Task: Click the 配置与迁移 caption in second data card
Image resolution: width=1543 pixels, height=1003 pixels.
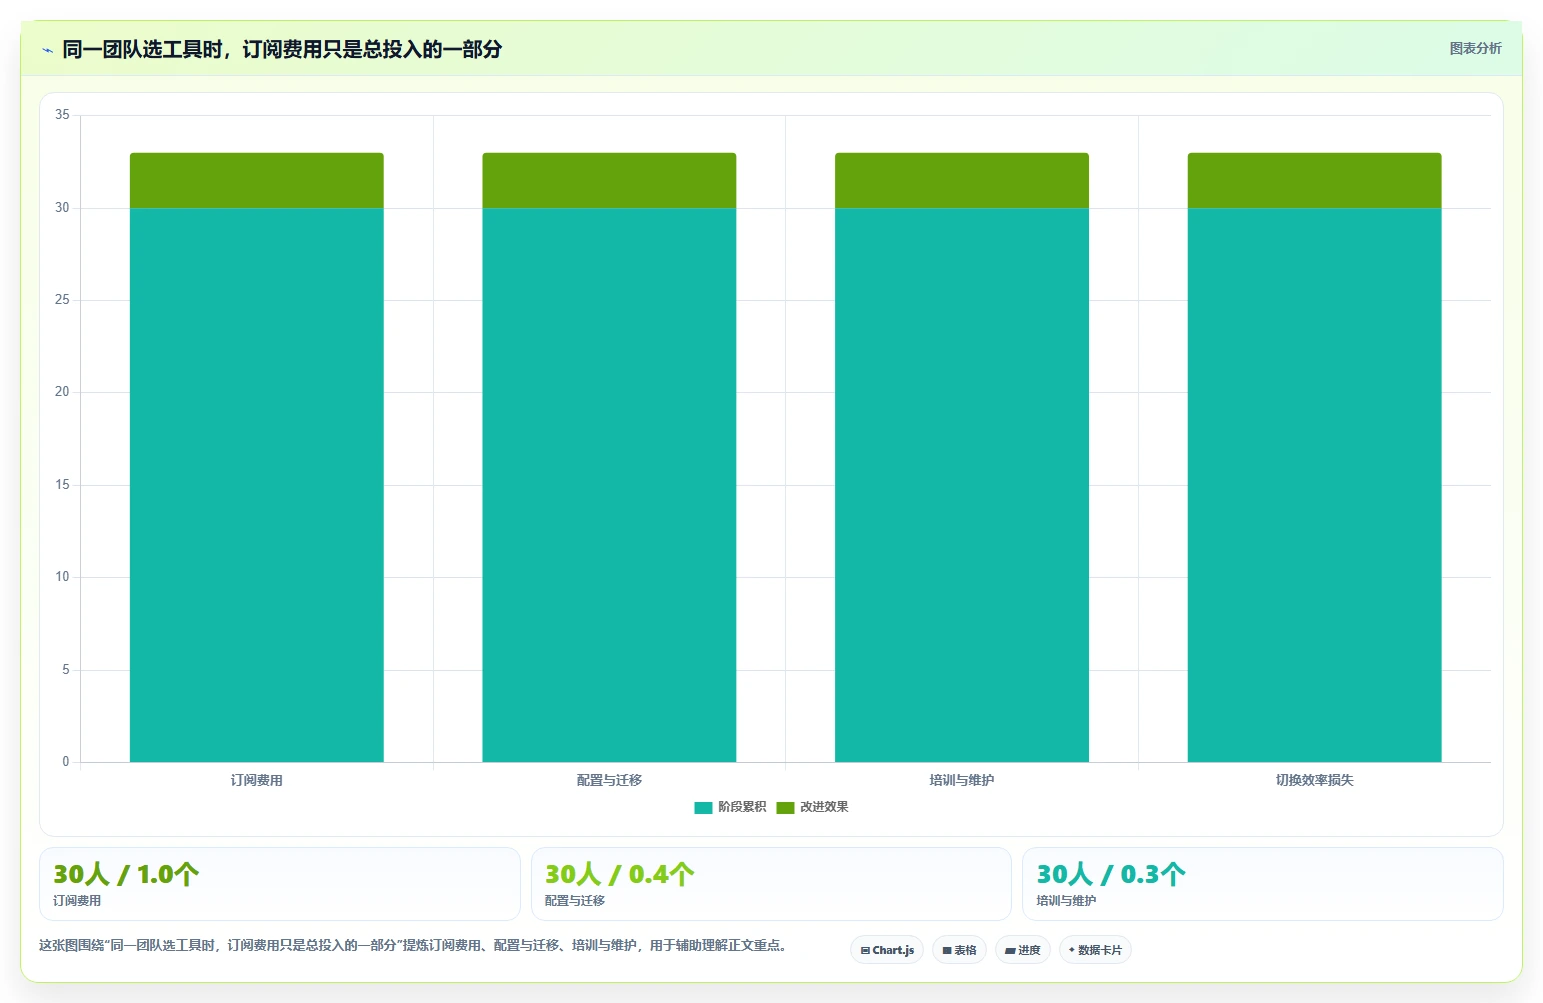Action: pos(575,901)
